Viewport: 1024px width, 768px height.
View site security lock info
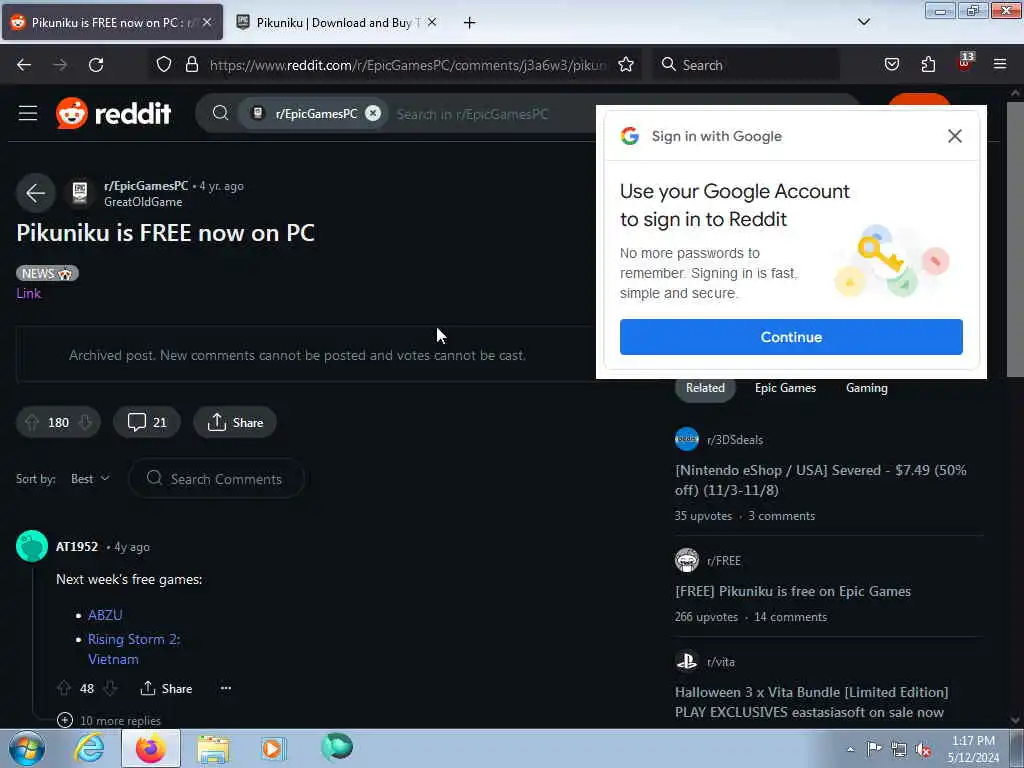click(191, 64)
